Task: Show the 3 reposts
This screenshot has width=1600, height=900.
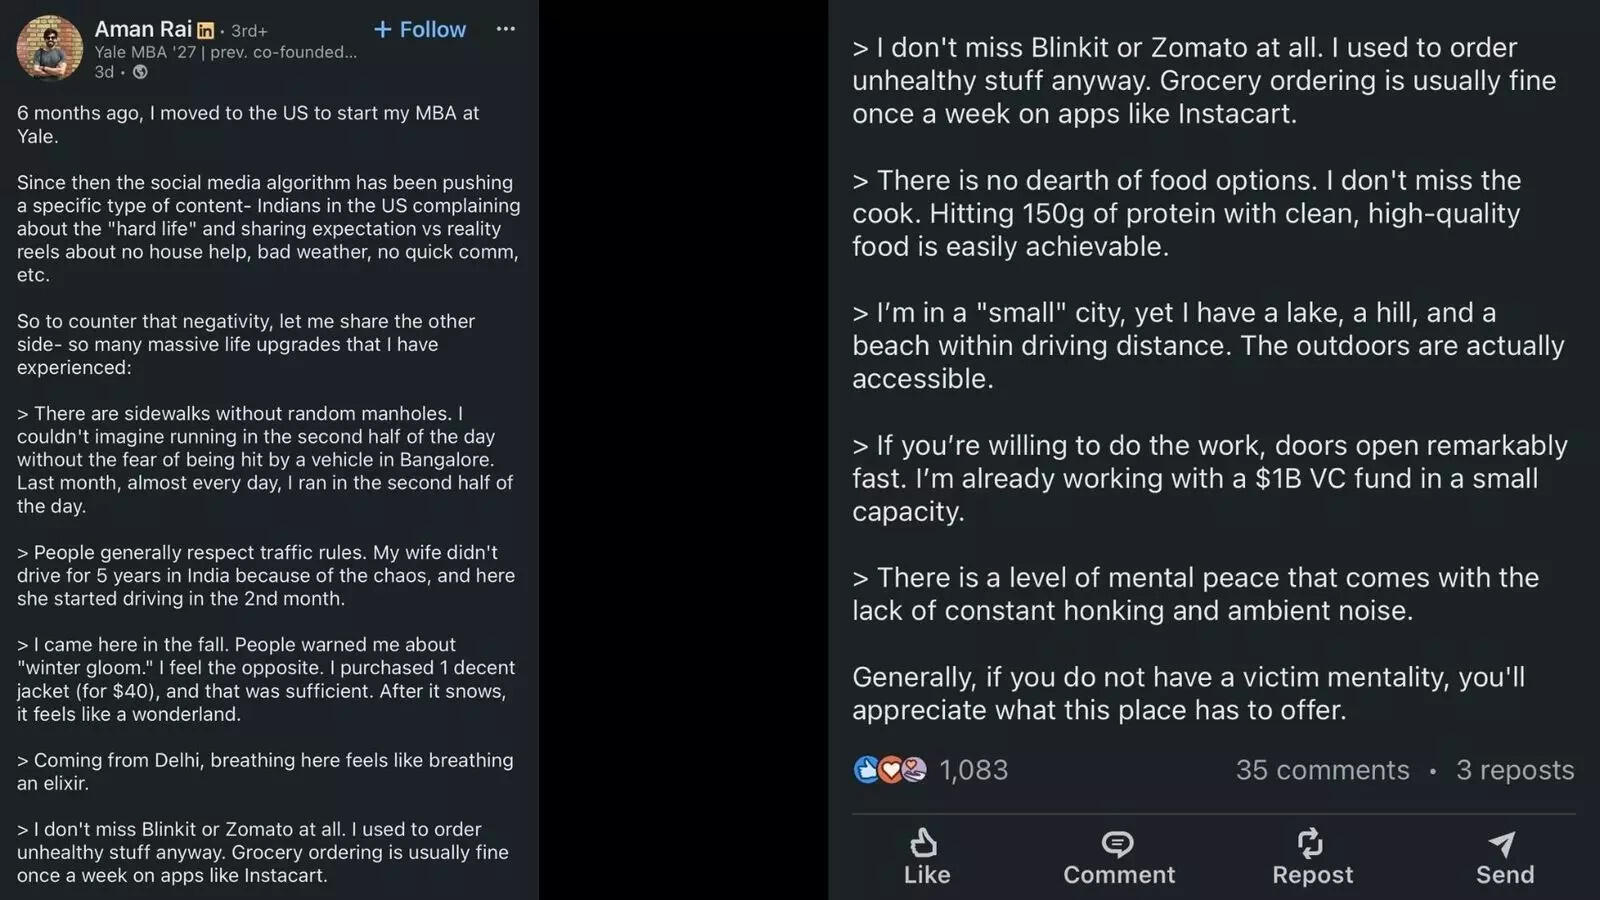Action: (1514, 770)
